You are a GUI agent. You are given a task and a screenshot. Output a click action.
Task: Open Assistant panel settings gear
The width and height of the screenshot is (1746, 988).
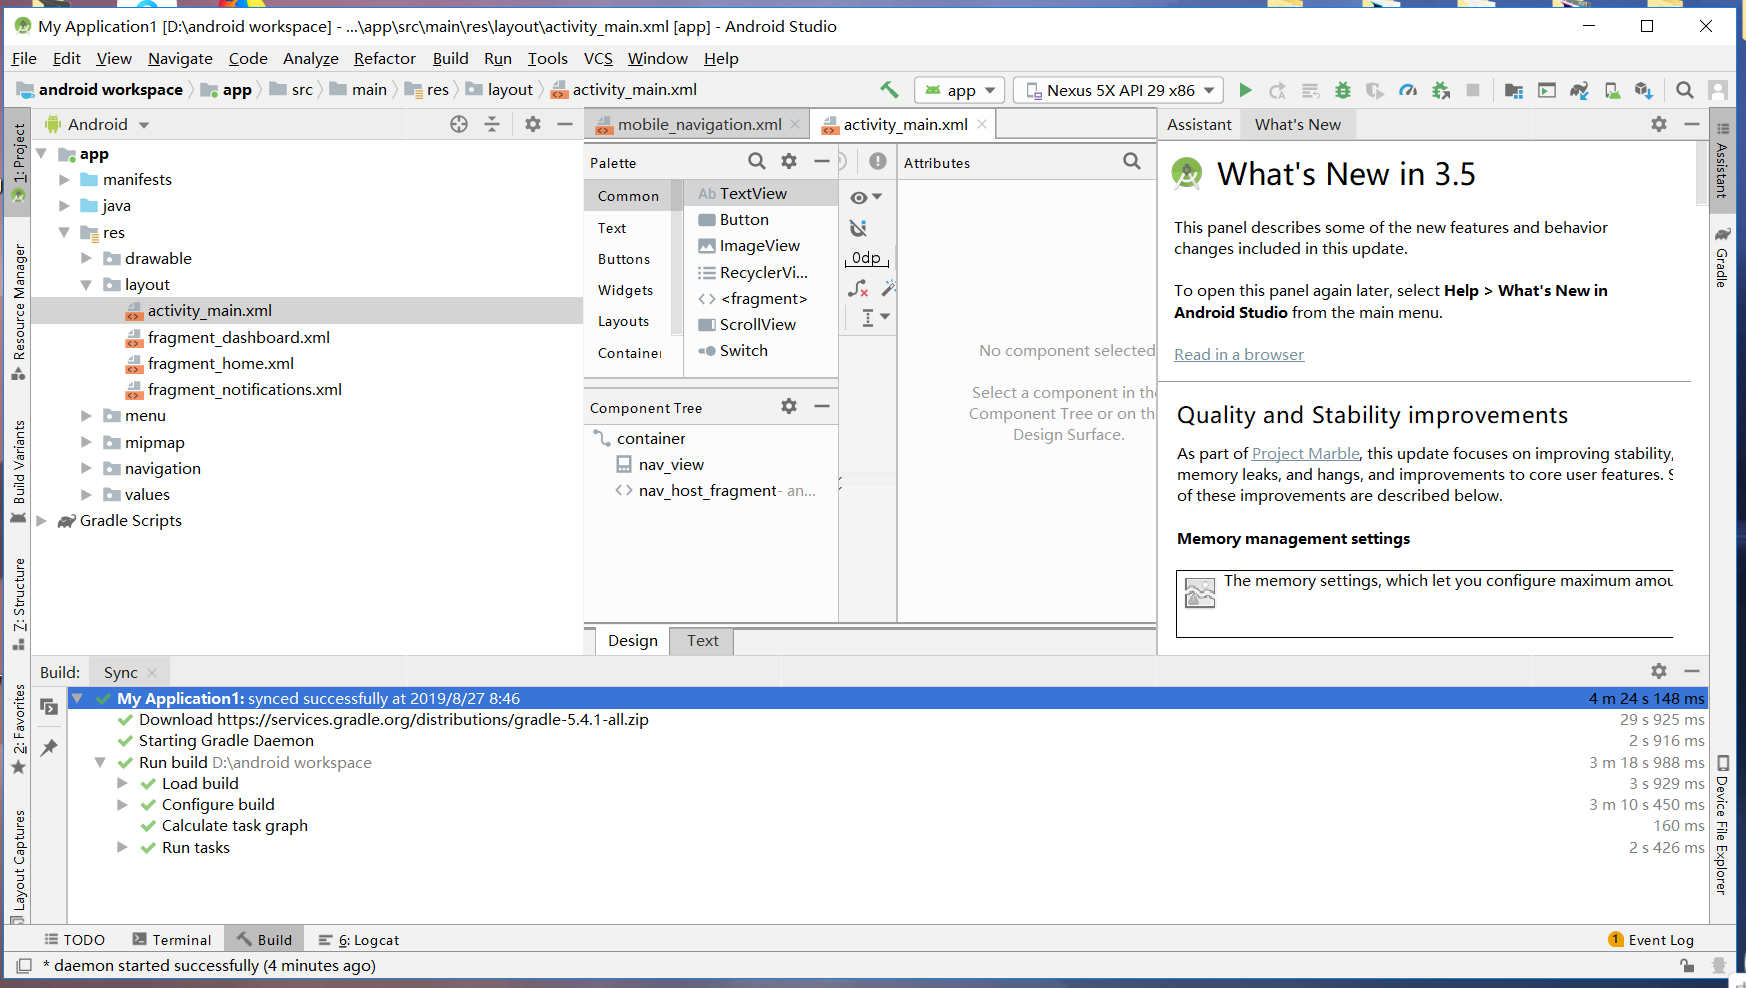pos(1659,124)
